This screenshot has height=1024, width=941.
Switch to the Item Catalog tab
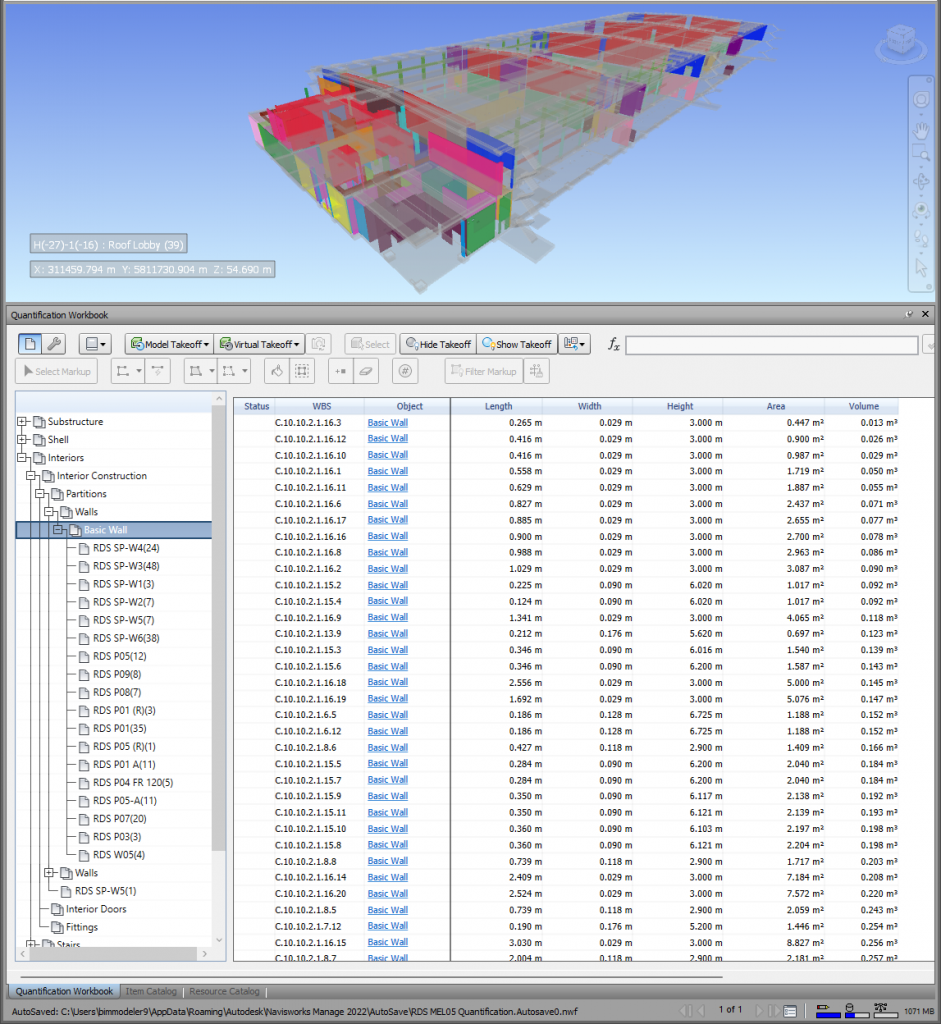(x=151, y=991)
